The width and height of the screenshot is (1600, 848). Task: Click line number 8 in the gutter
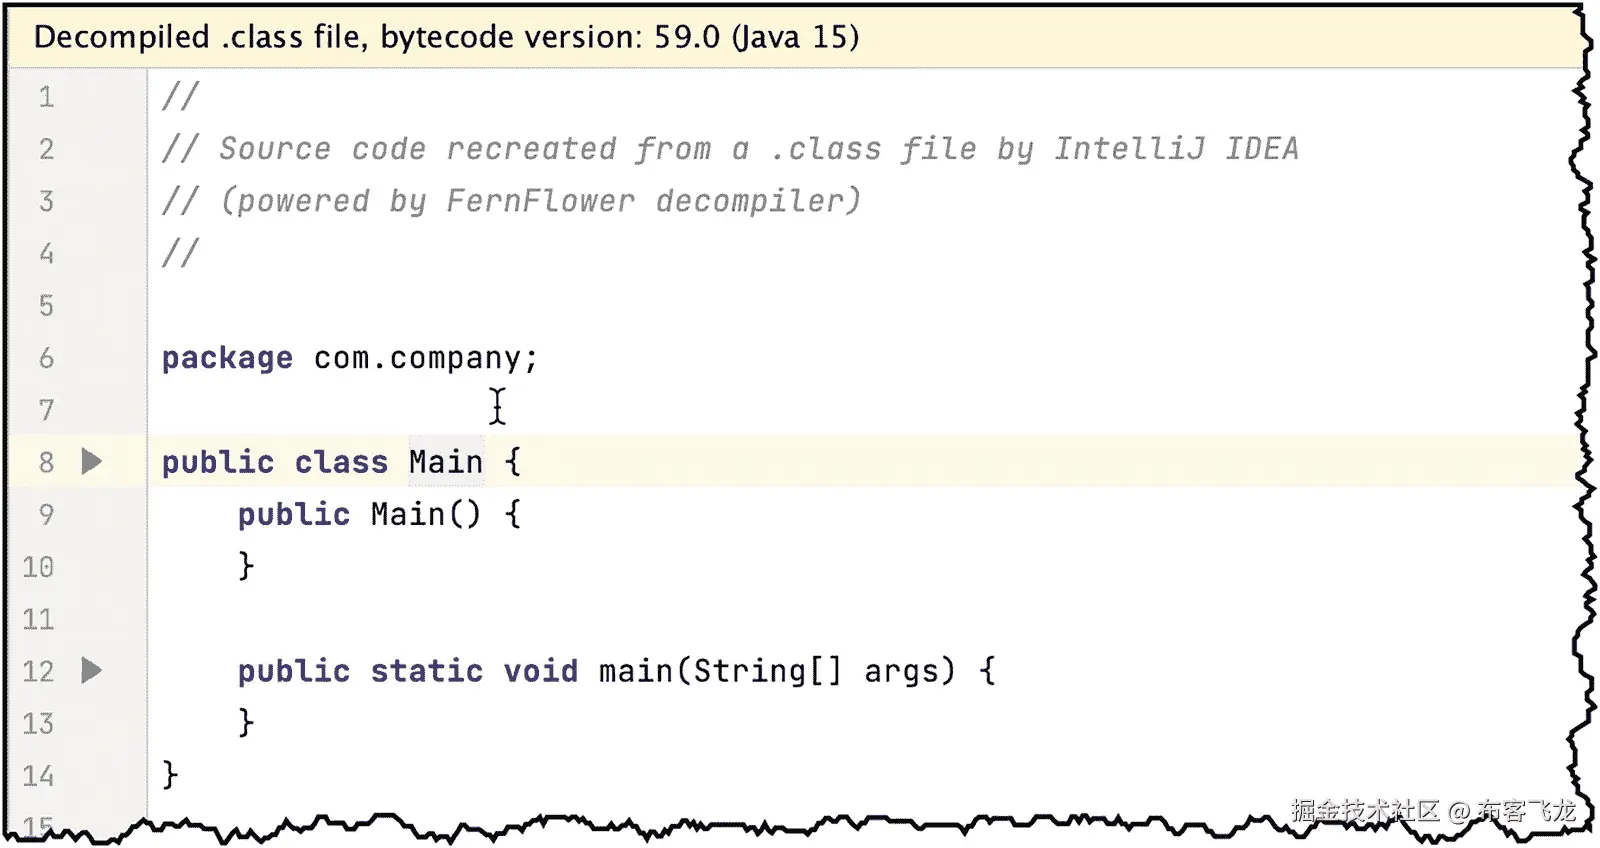coord(46,461)
